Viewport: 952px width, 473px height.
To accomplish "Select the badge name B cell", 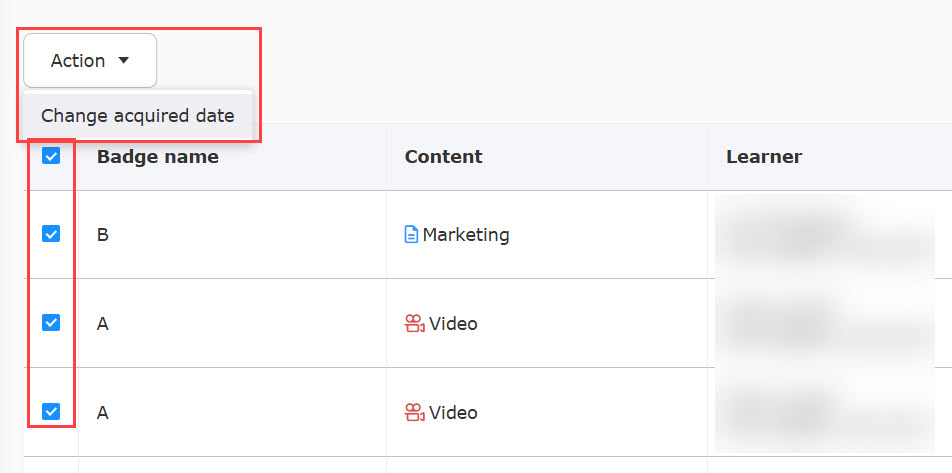I will coord(103,235).
